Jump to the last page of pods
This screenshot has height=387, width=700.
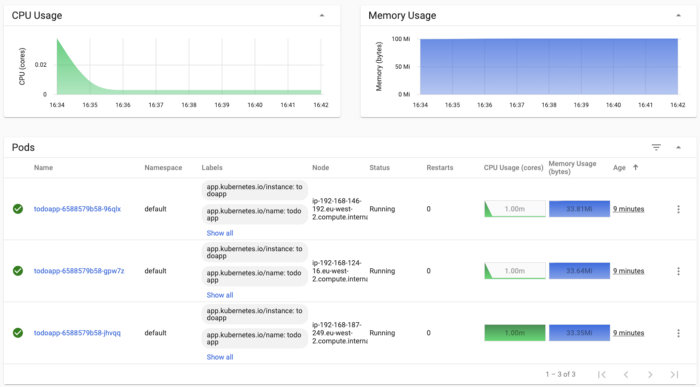coord(674,375)
